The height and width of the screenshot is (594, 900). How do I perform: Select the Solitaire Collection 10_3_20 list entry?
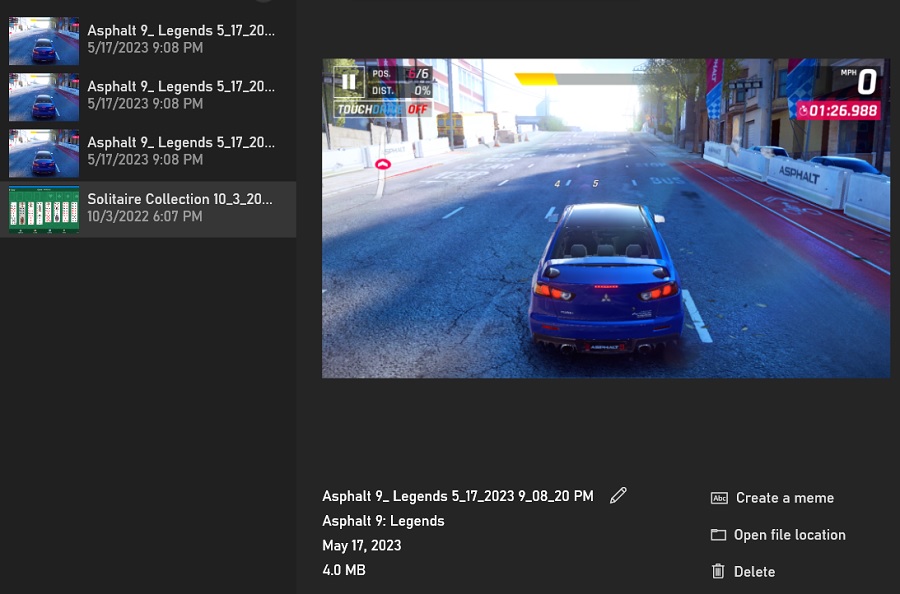coord(179,199)
